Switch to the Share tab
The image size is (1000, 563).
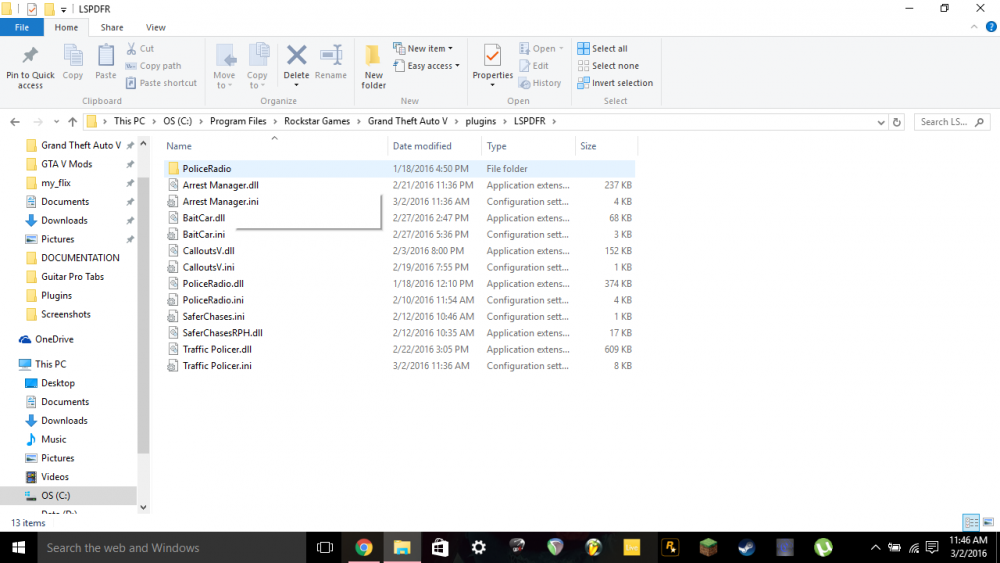[x=112, y=27]
